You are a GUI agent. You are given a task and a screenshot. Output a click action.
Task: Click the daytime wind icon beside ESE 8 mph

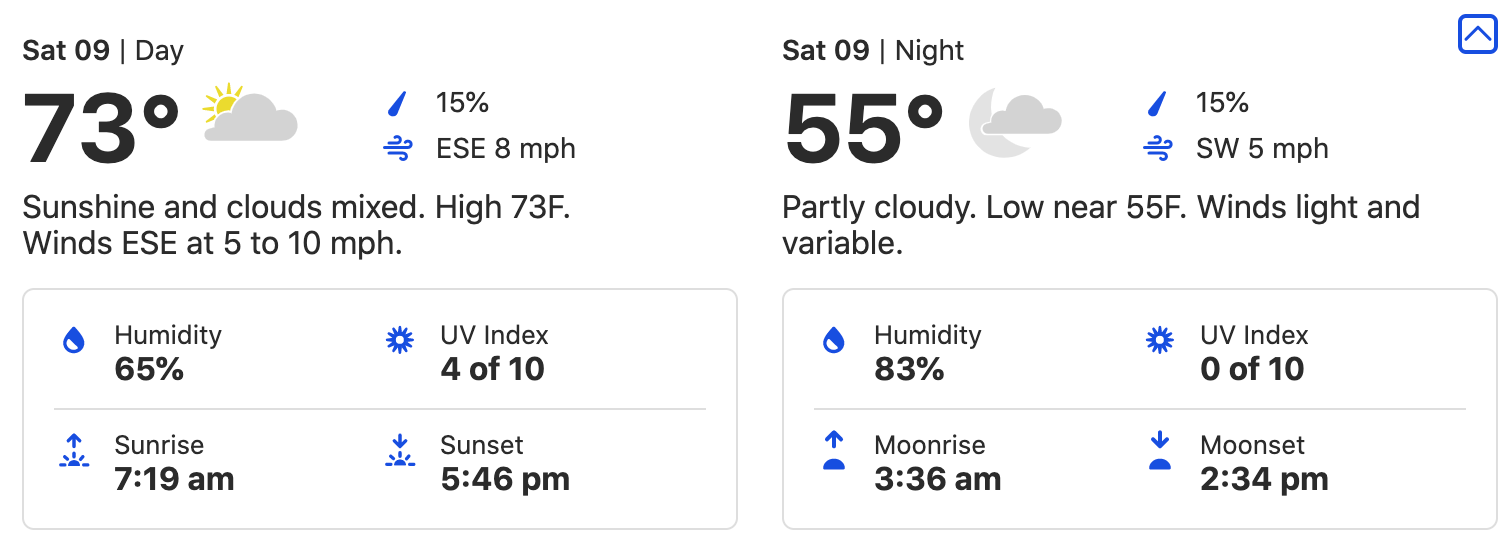tap(398, 150)
